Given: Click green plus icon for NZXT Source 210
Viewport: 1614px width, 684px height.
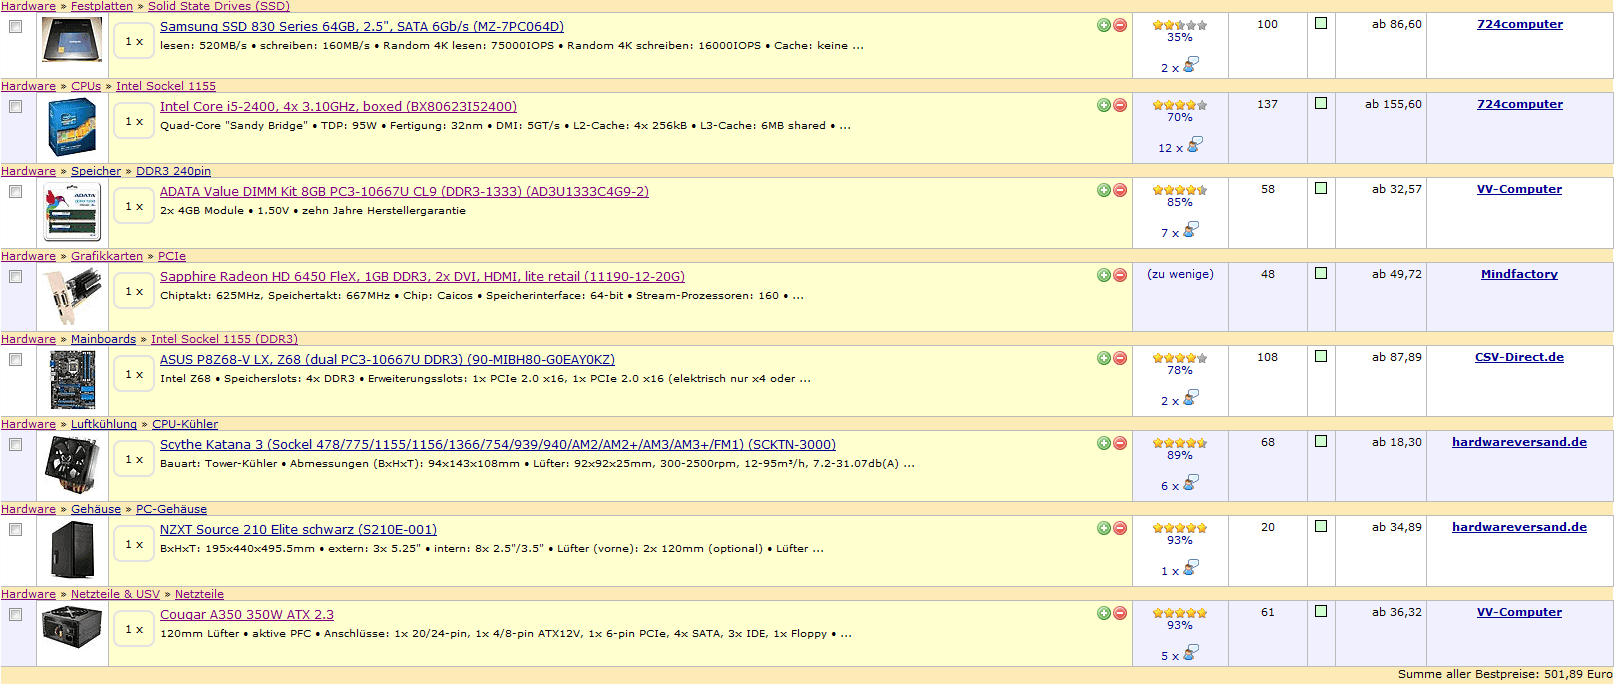Looking at the screenshot, I should (1104, 528).
